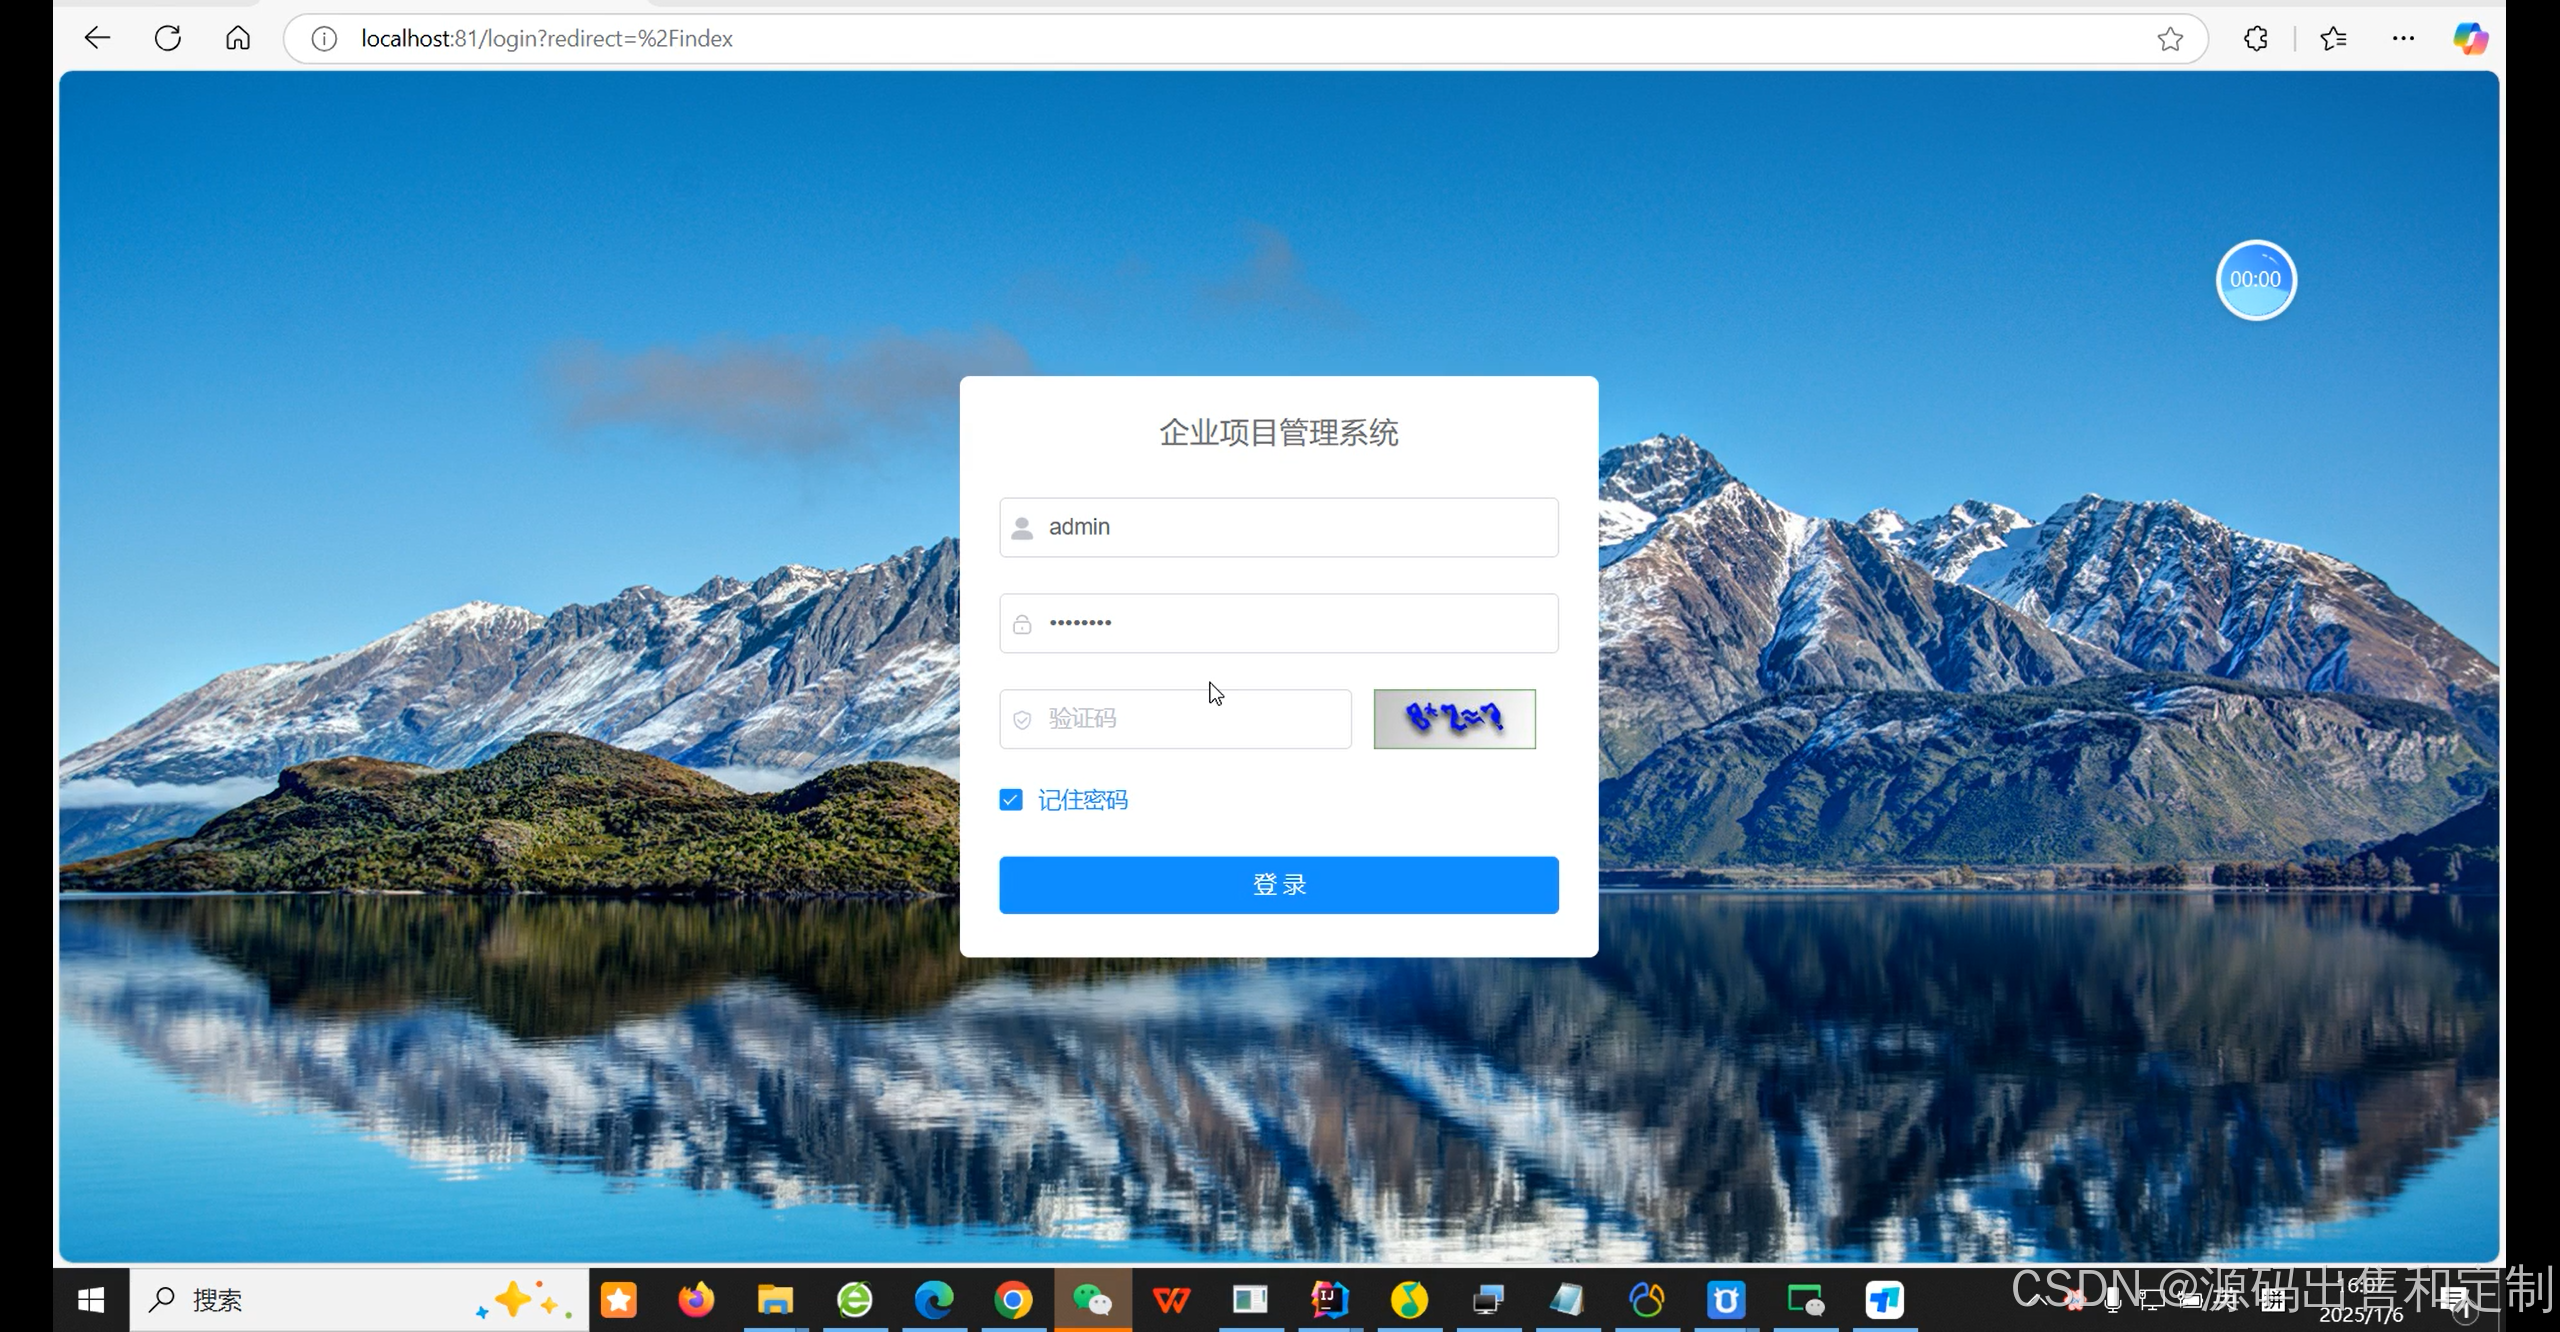Click the address bar URL
The image size is (2560, 1332).
tap(547, 39)
